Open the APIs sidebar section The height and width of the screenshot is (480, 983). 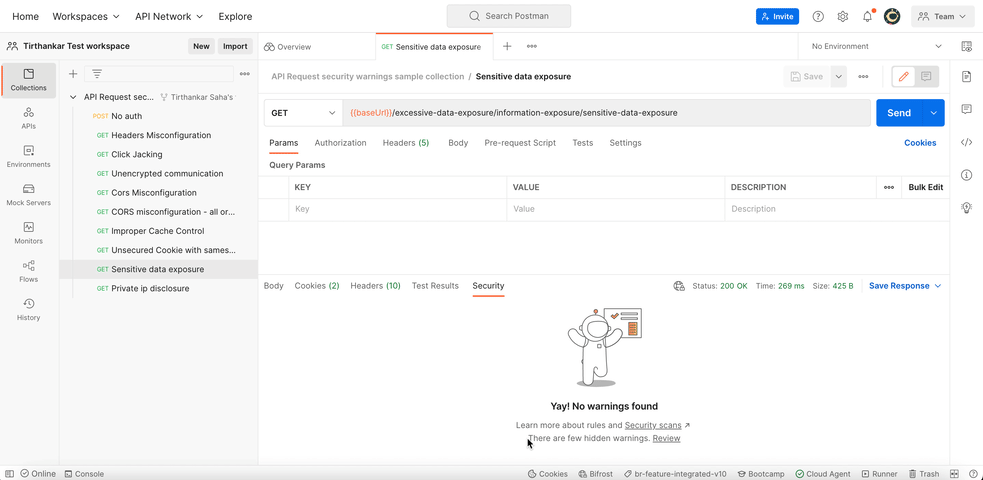(x=29, y=118)
